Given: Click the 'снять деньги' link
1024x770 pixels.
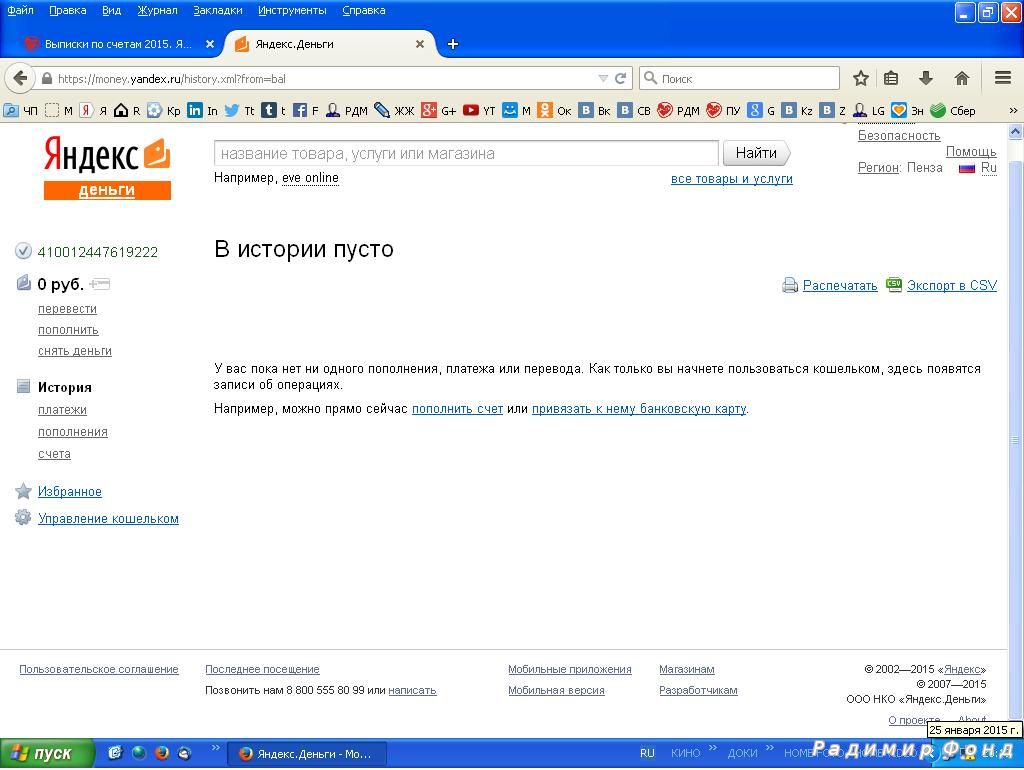Looking at the screenshot, I should click(75, 351).
